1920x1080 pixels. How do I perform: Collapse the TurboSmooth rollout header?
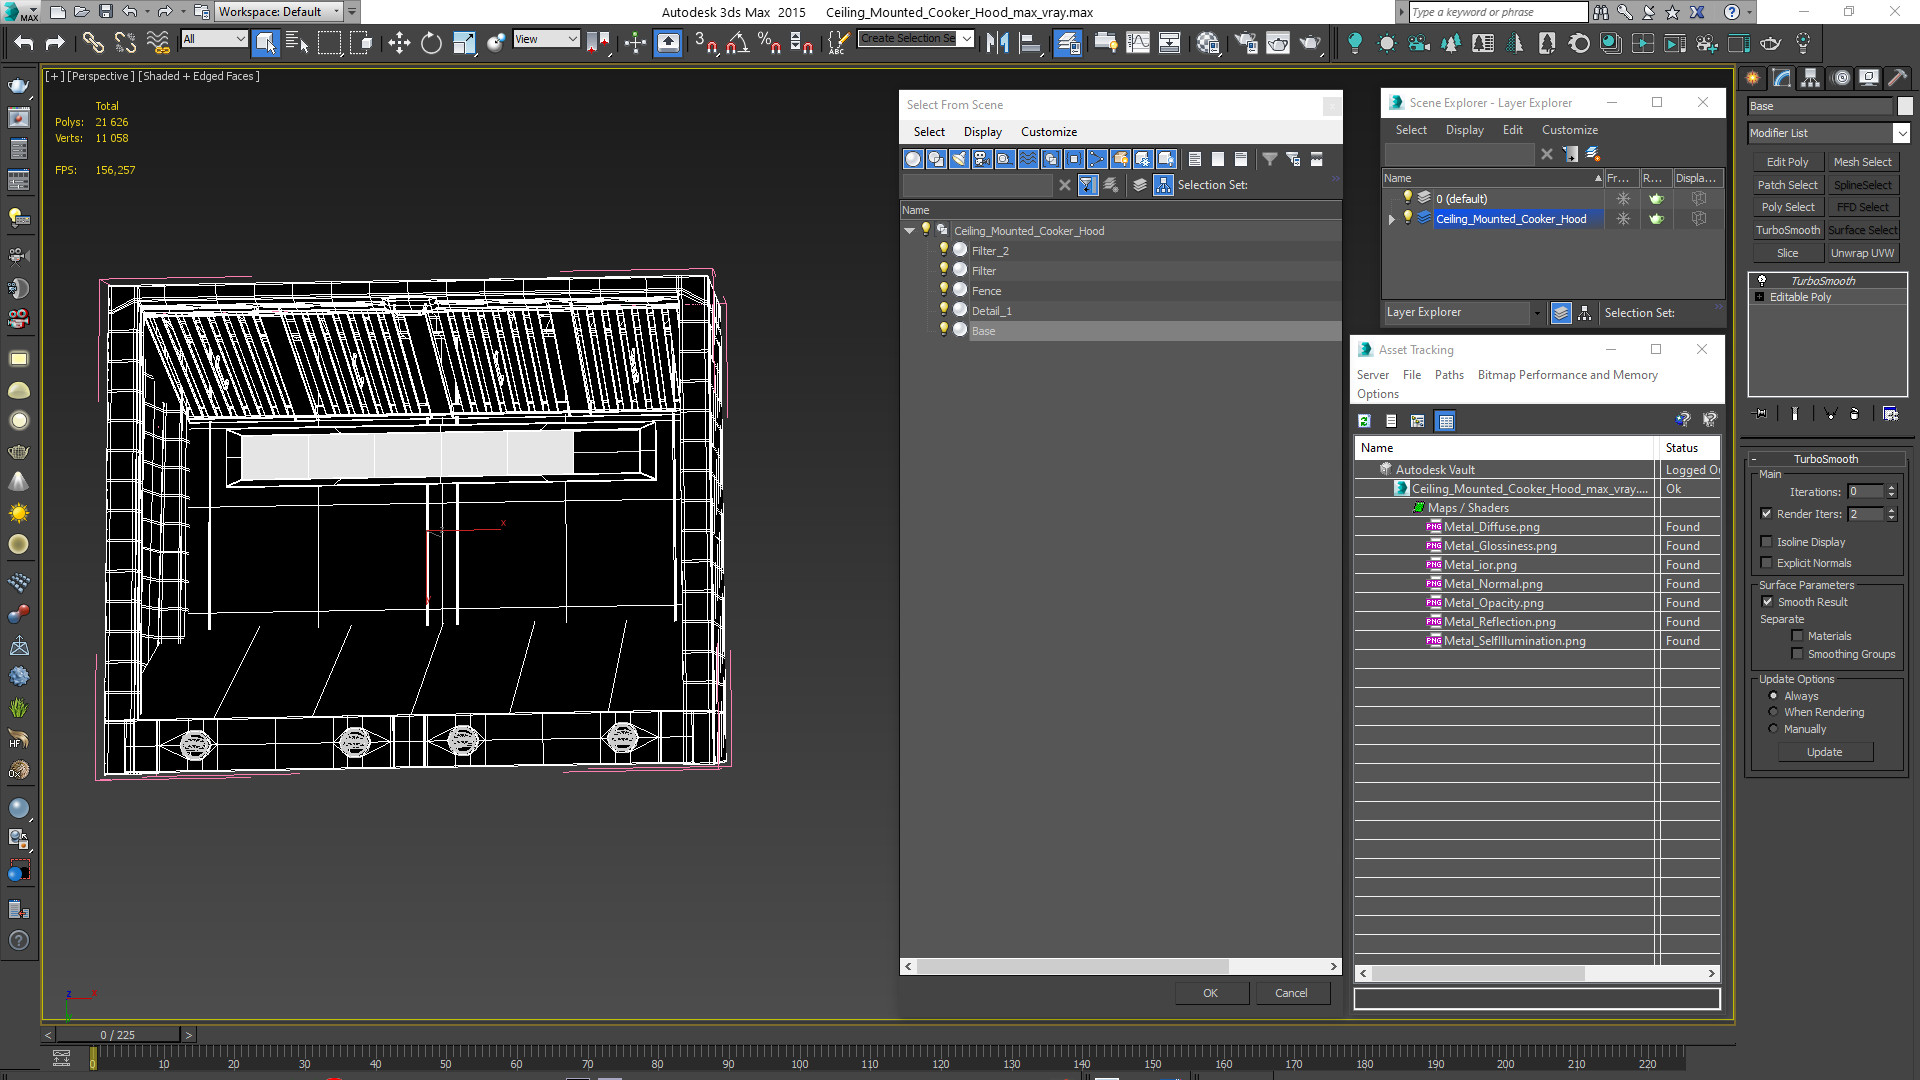point(1825,459)
